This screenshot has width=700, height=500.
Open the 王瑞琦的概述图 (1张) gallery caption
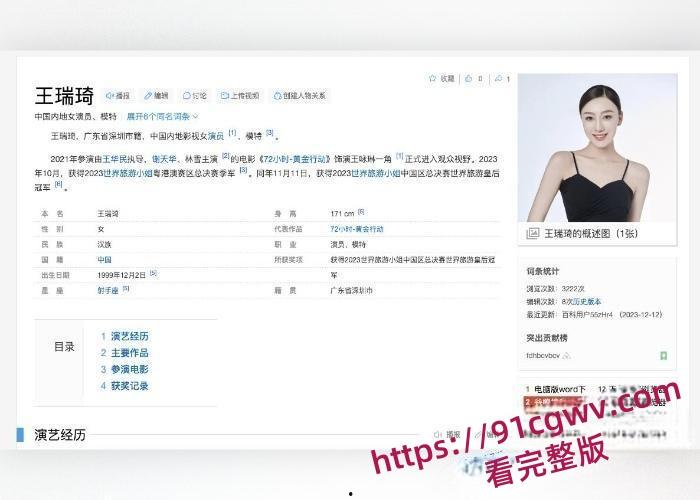click(x=591, y=233)
